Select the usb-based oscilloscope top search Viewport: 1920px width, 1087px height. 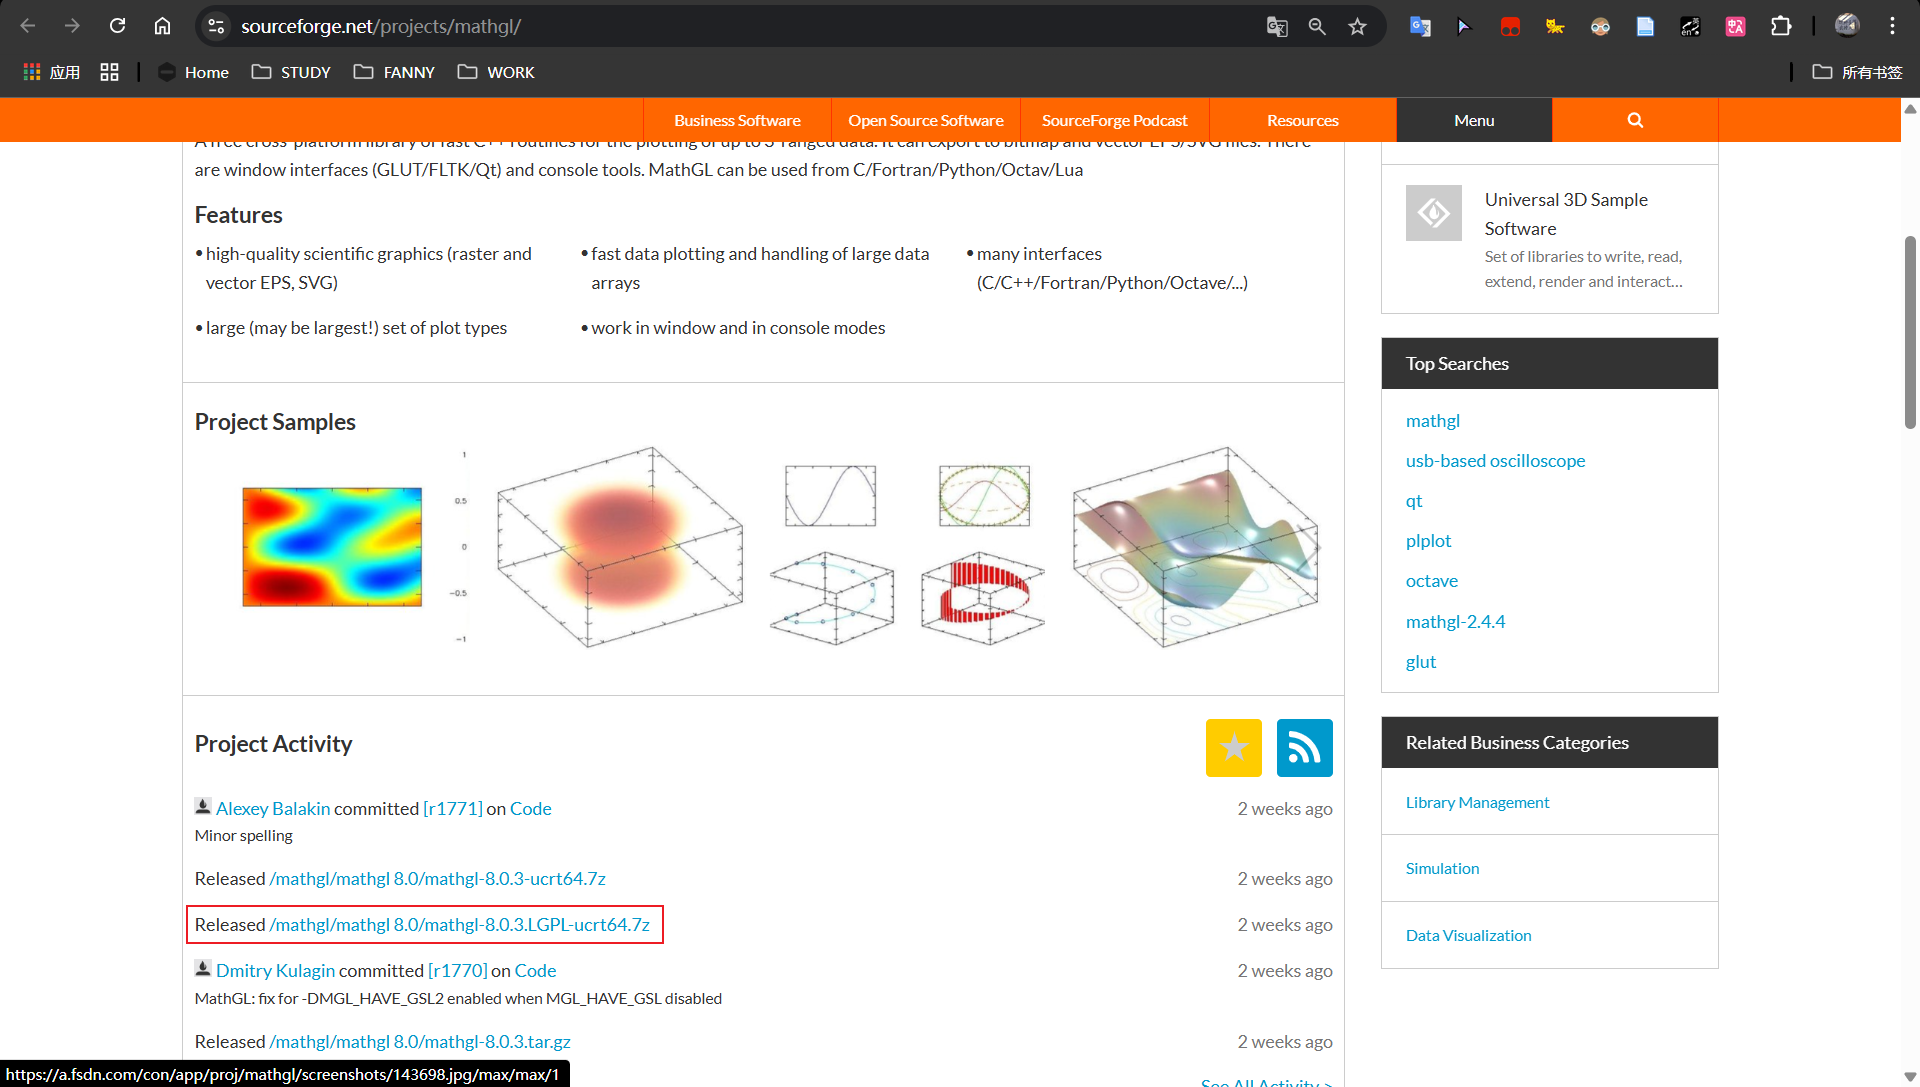[x=1495, y=461]
